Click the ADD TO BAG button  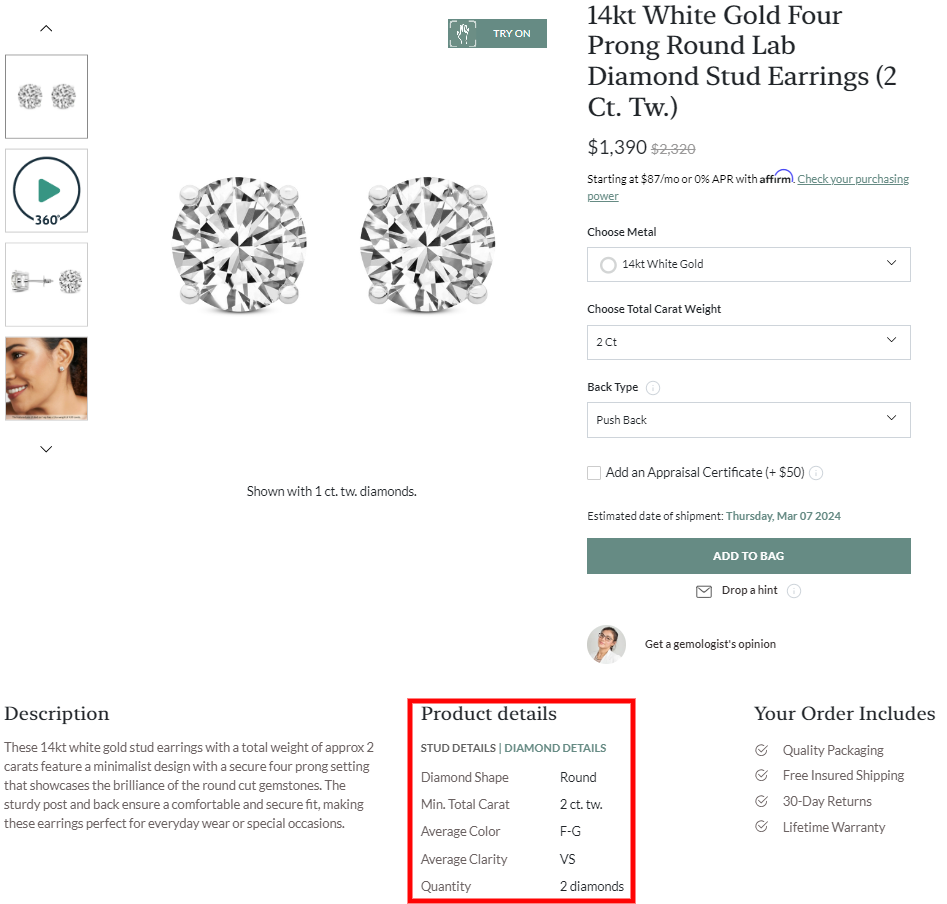[748, 555]
